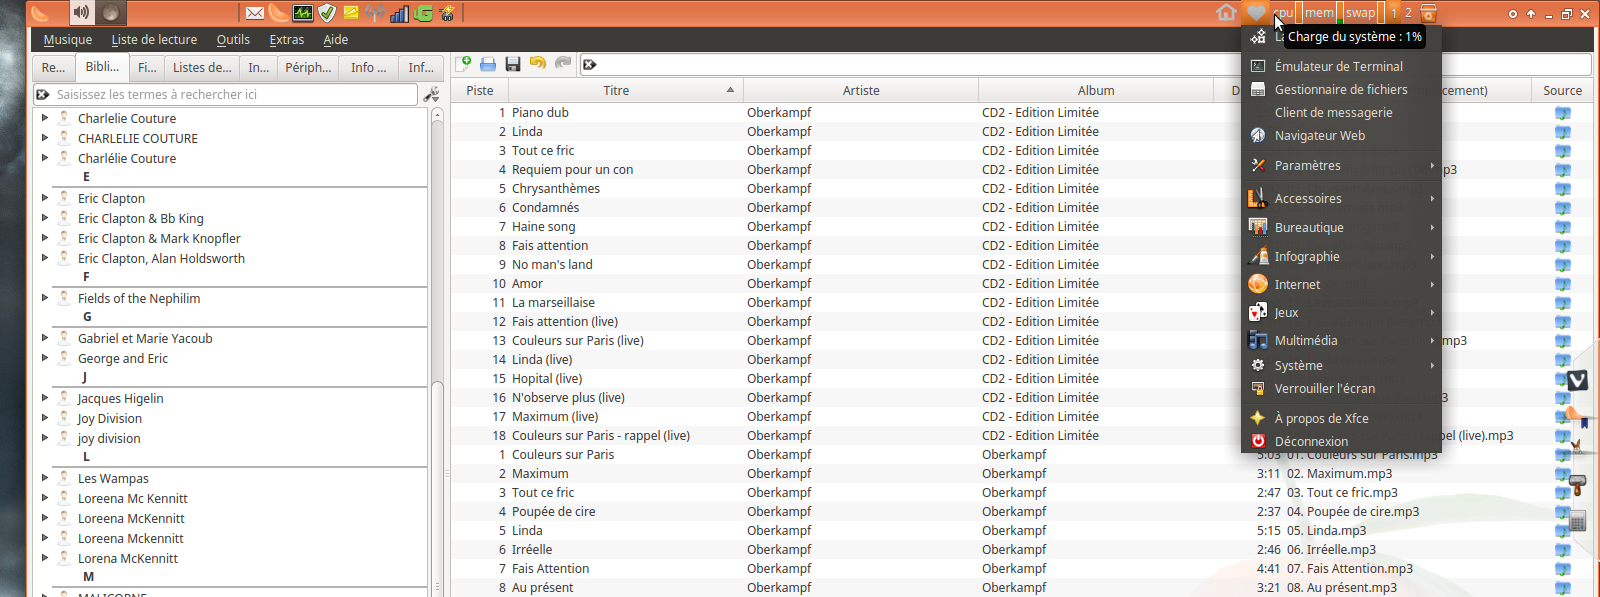Expand the George and Eric node
Image resolution: width=1600 pixels, height=597 pixels.
coord(45,358)
